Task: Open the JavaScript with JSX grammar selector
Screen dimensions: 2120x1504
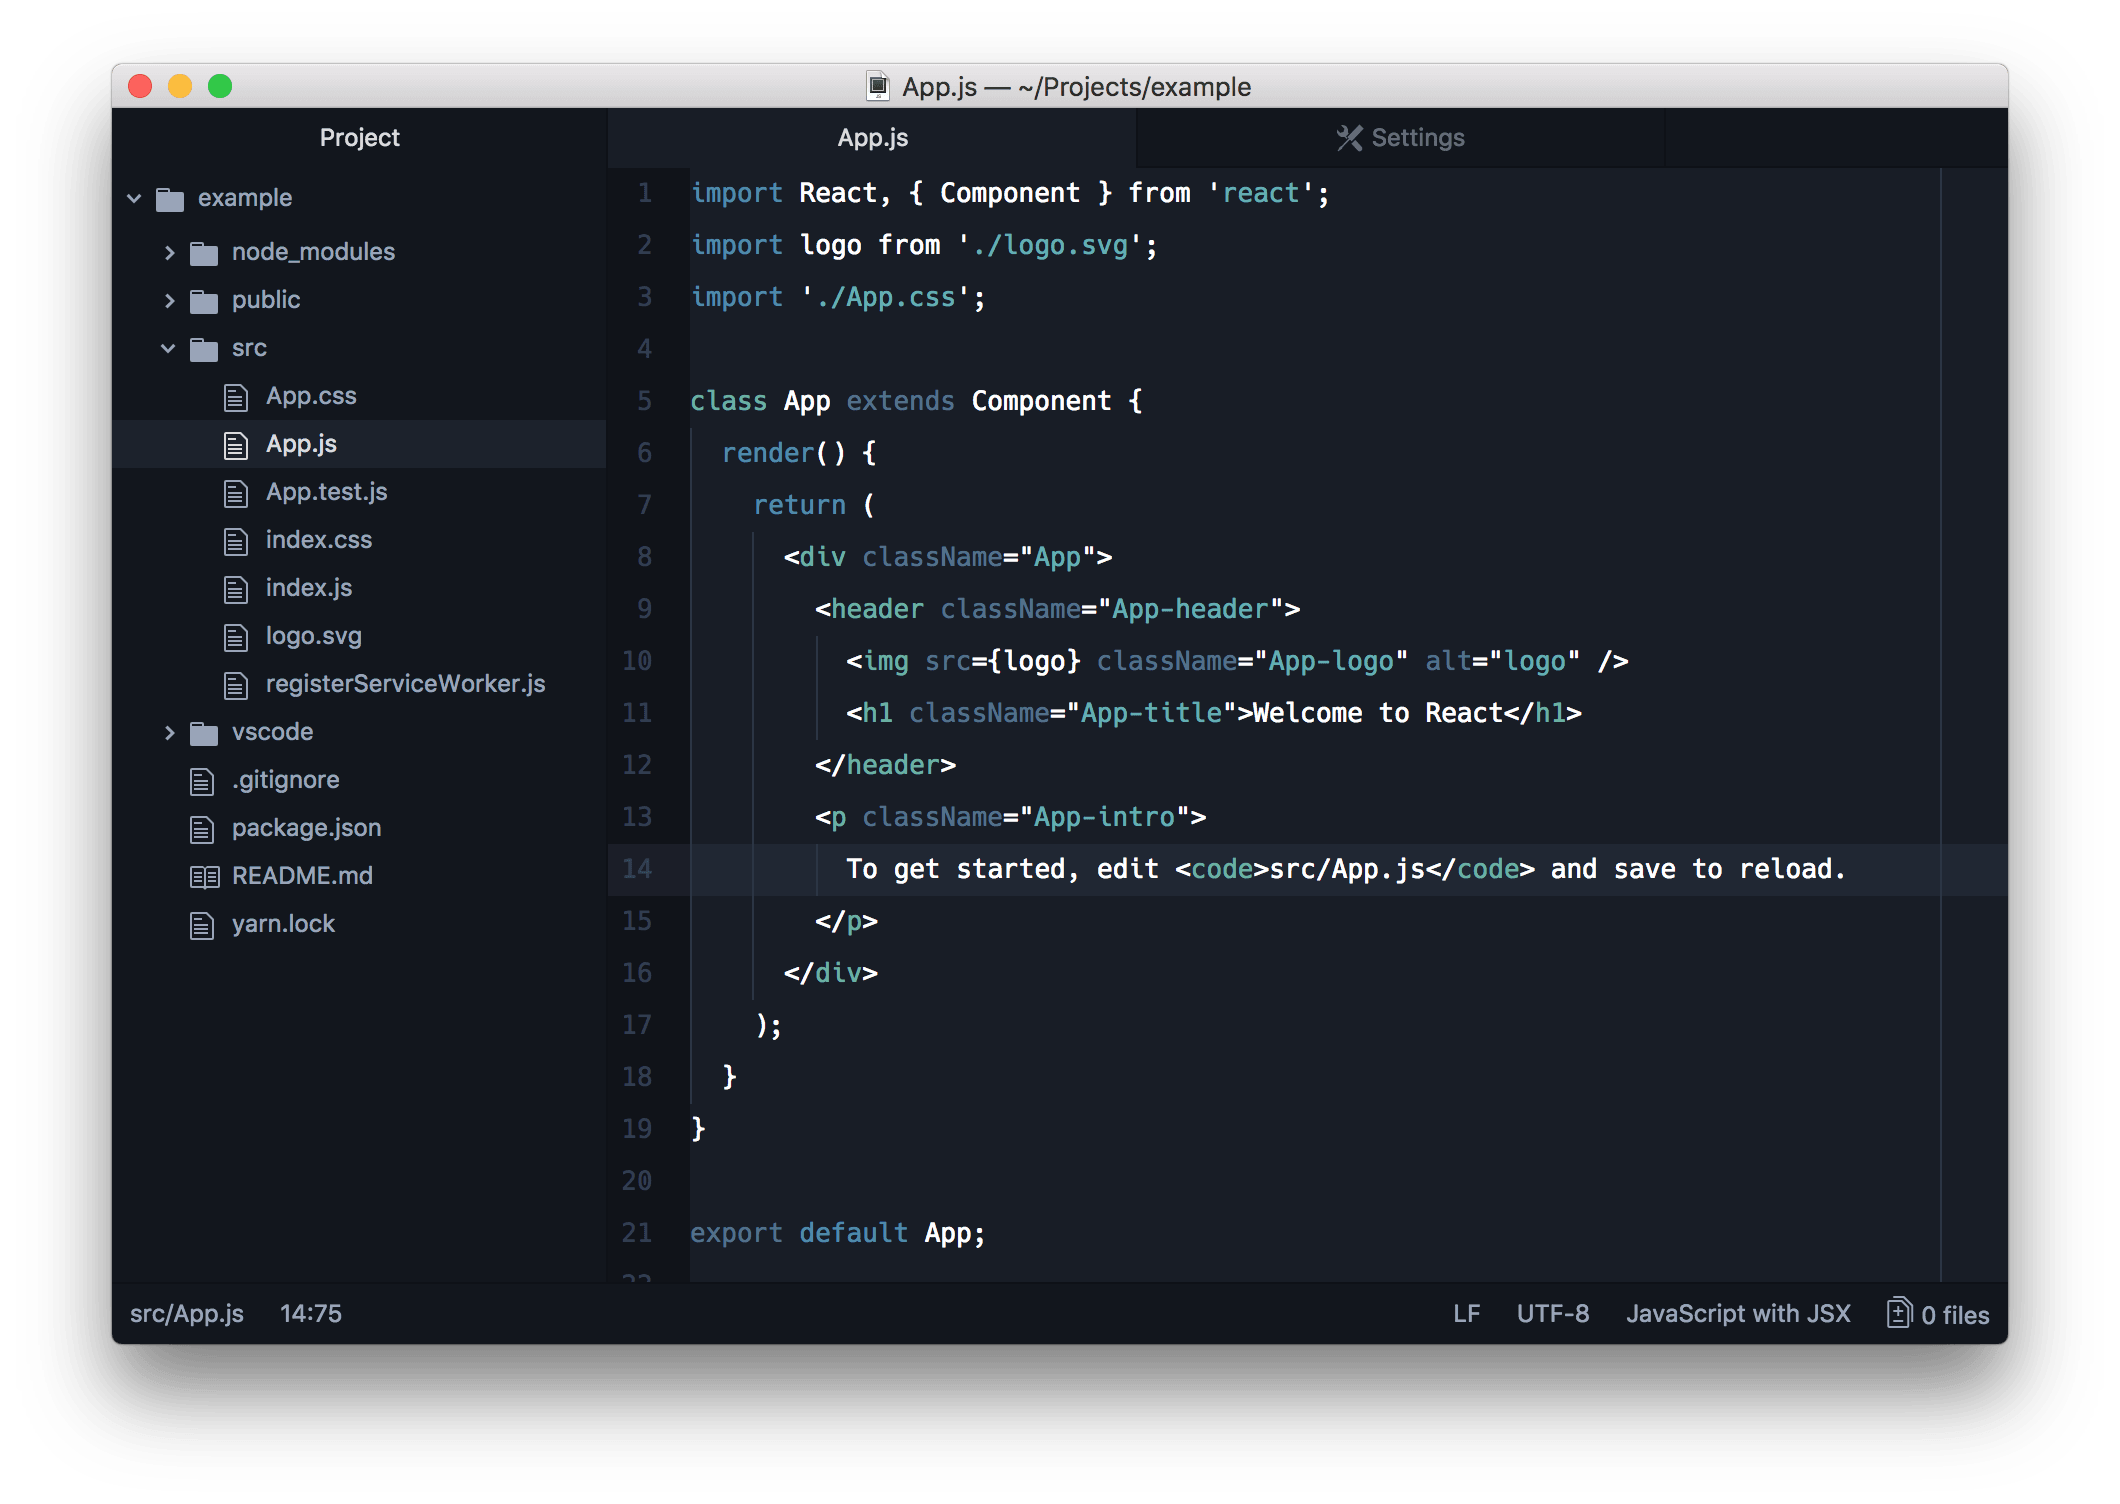Action: [x=1738, y=1313]
